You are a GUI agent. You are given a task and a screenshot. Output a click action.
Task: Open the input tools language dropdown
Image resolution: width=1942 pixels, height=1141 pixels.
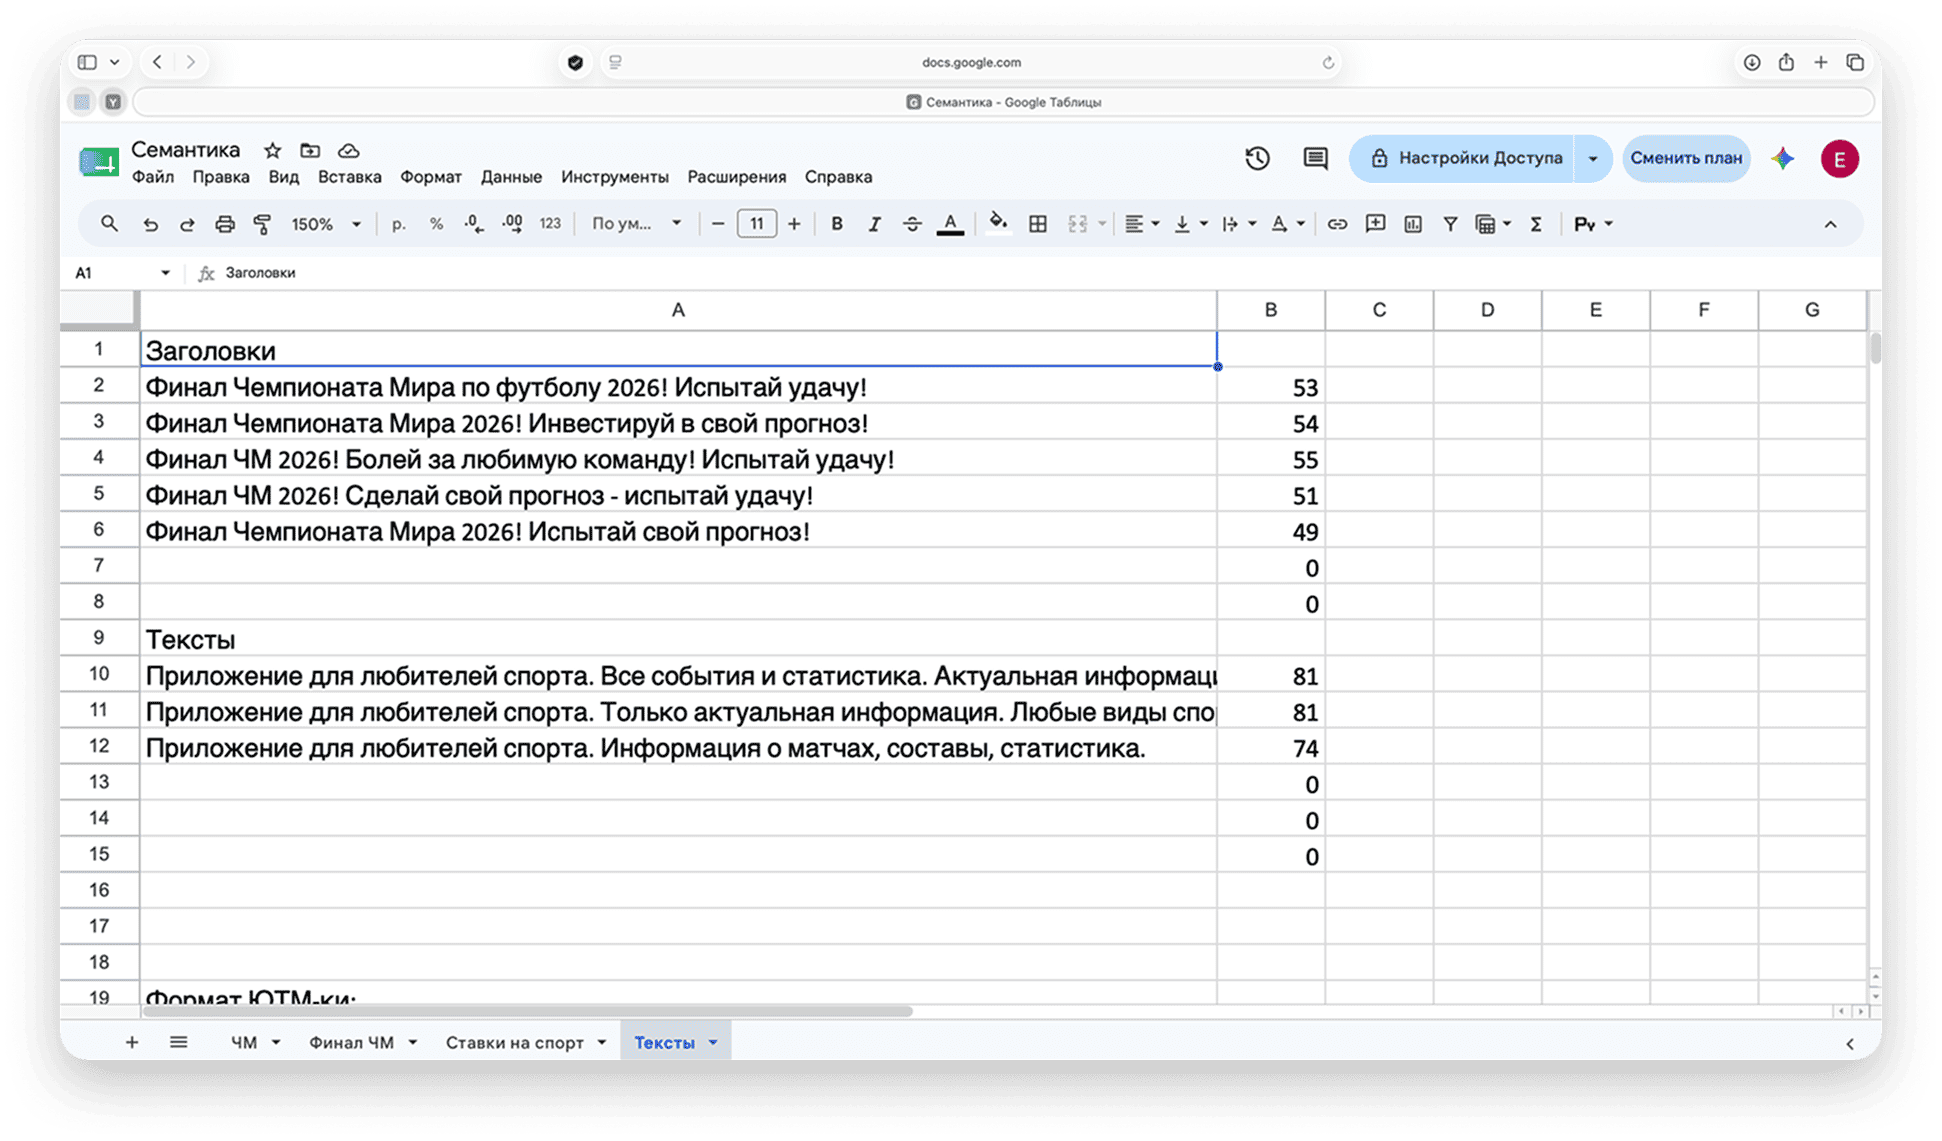1593,224
